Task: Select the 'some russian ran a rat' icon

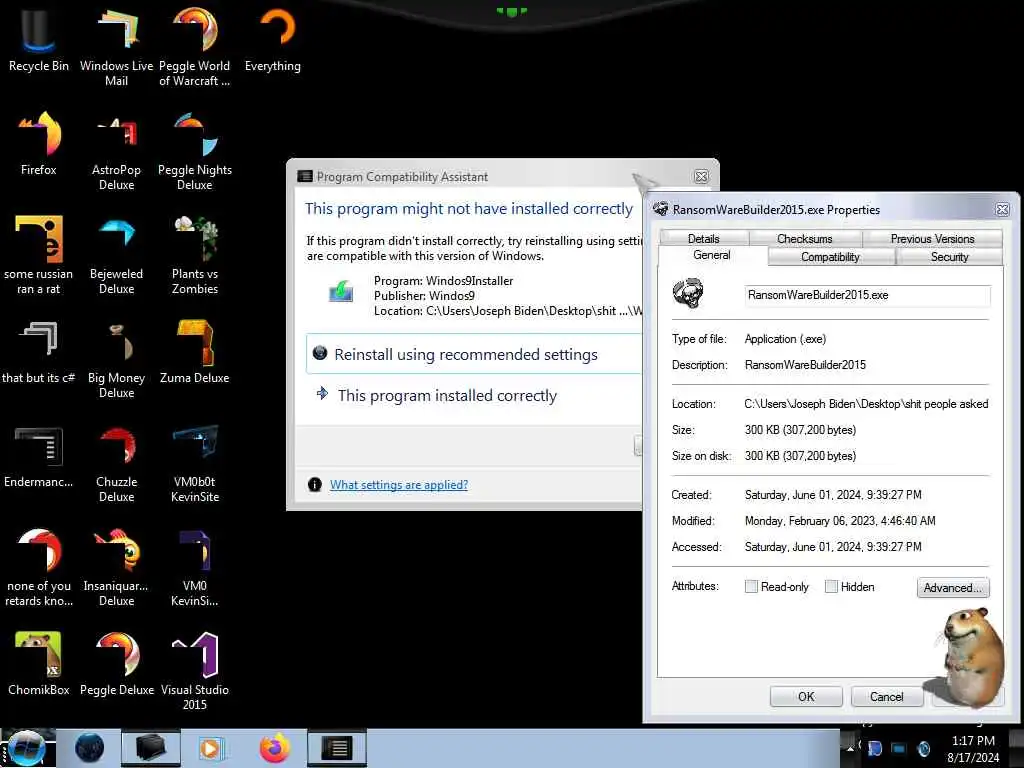Action: coord(39,255)
